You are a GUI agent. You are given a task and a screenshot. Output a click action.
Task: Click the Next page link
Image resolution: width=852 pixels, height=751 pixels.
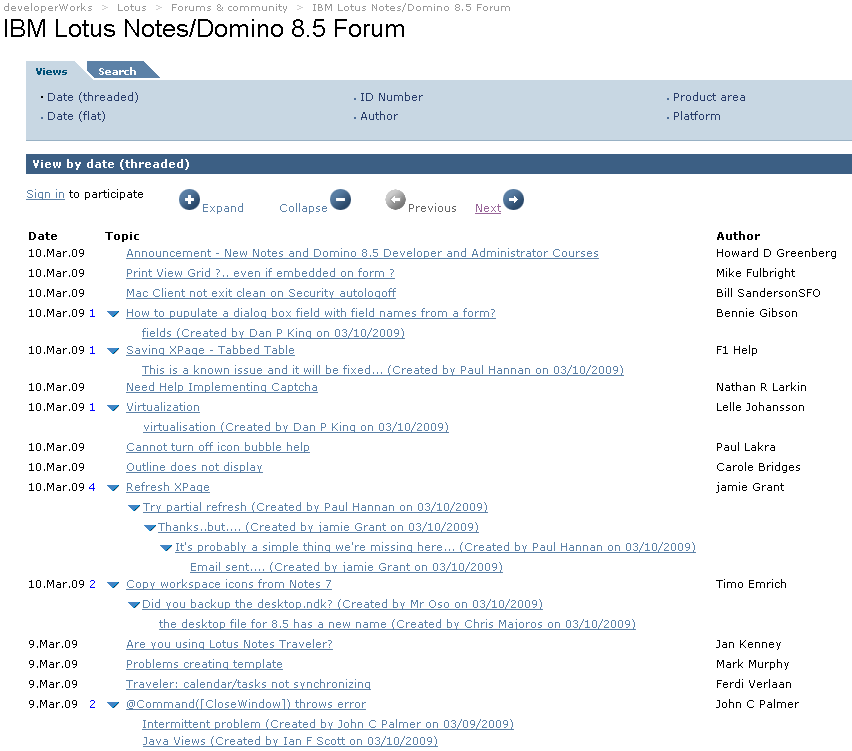click(488, 208)
